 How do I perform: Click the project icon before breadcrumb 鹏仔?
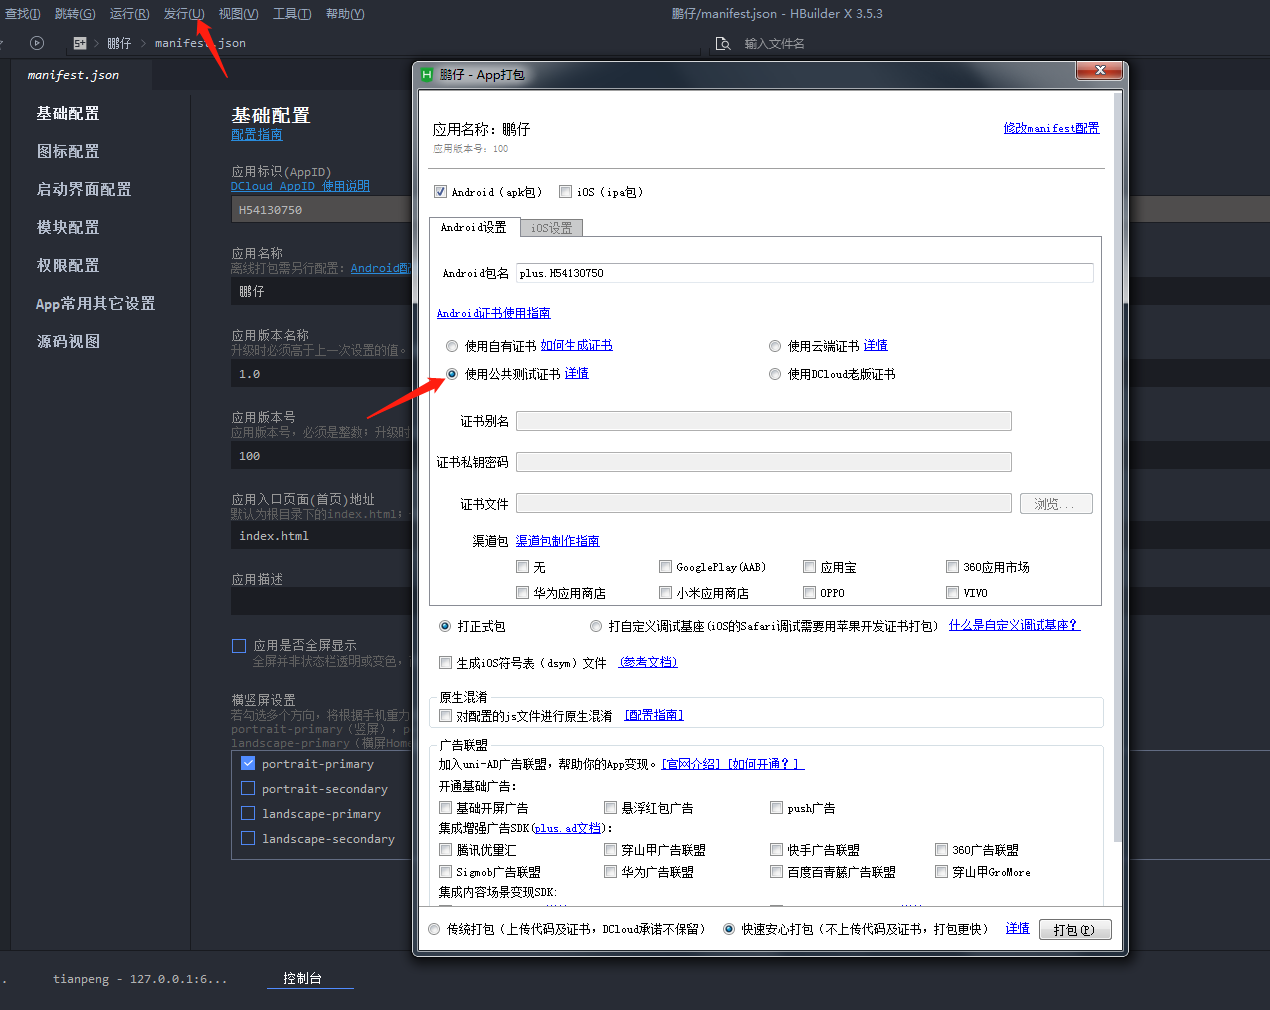pos(80,43)
